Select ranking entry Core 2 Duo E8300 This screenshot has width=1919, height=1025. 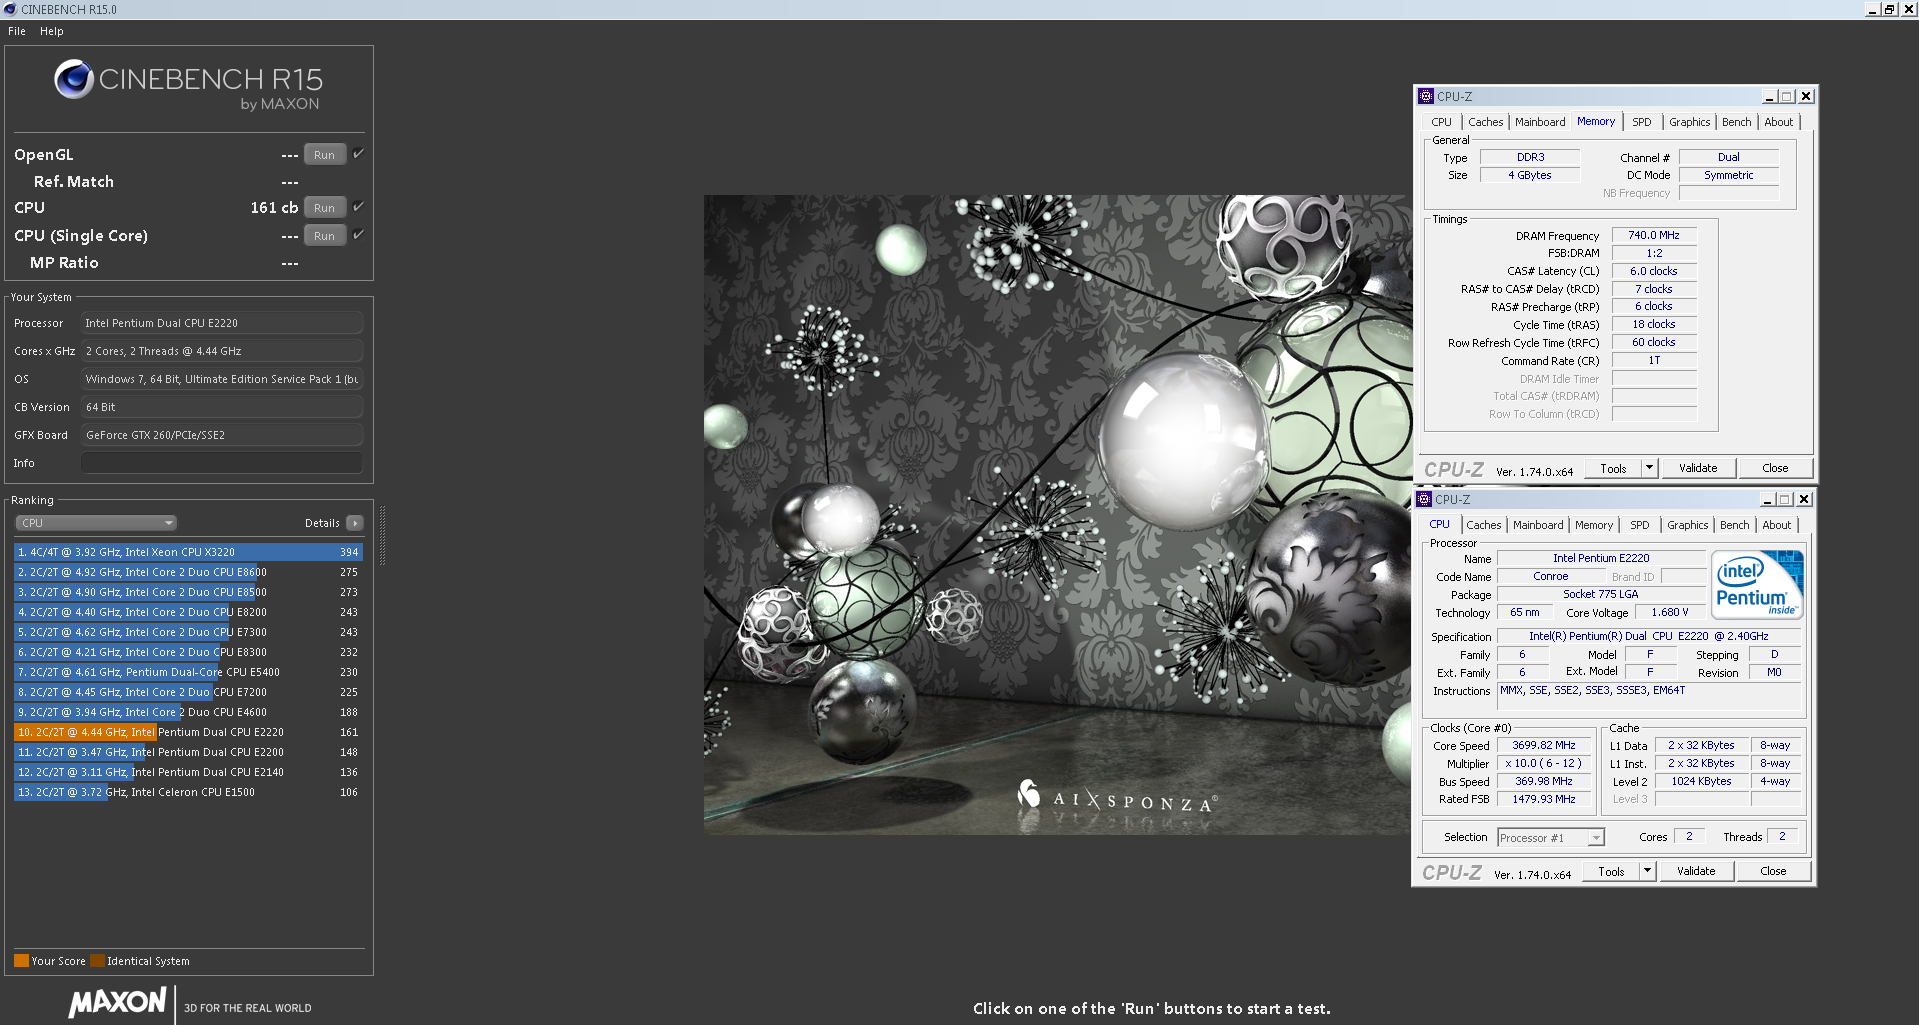(x=188, y=652)
